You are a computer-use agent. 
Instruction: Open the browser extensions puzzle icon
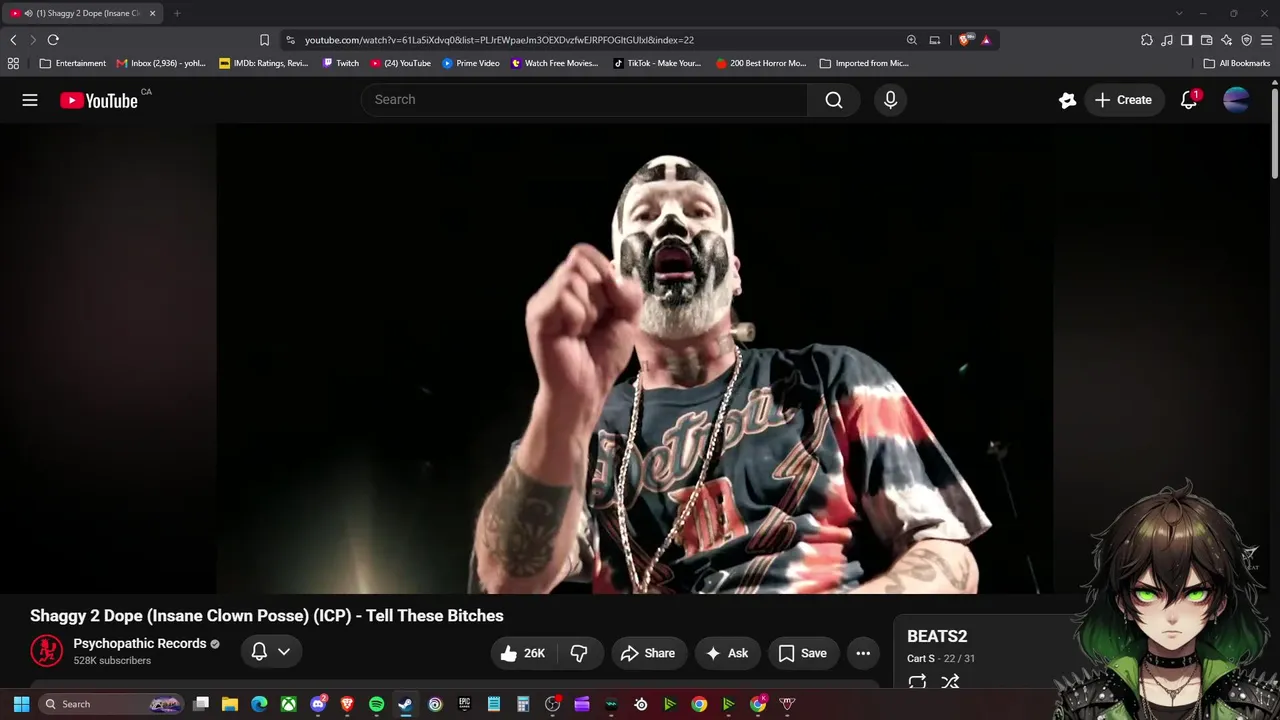point(1147,40)
